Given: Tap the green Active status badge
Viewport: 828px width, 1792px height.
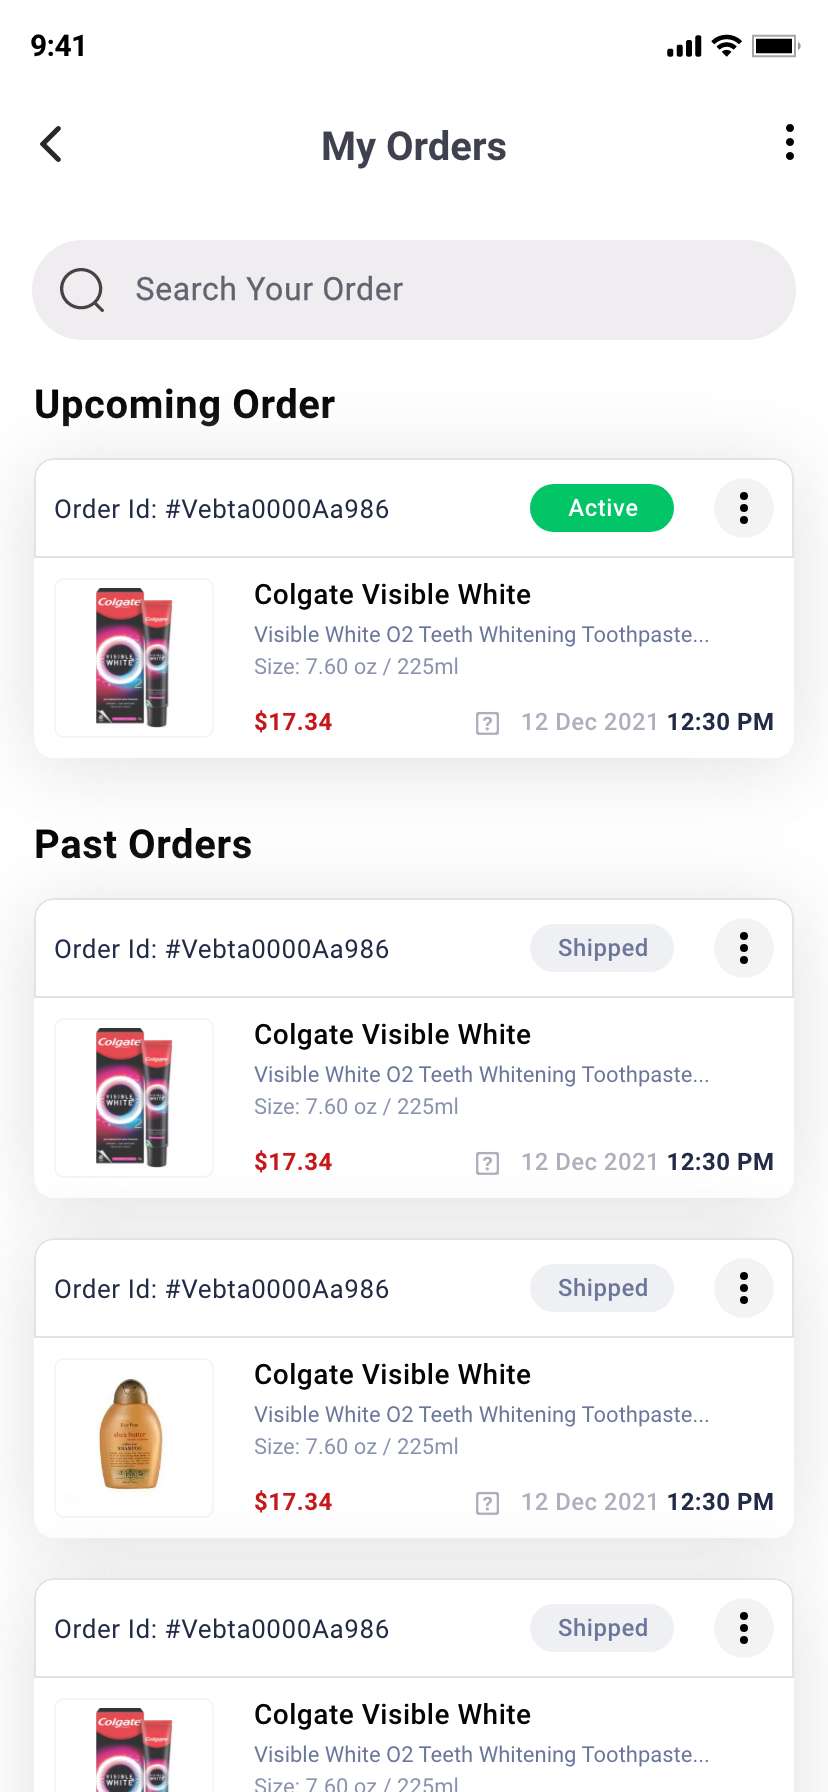Looking at the screenshot, I should tap(602, 508).
